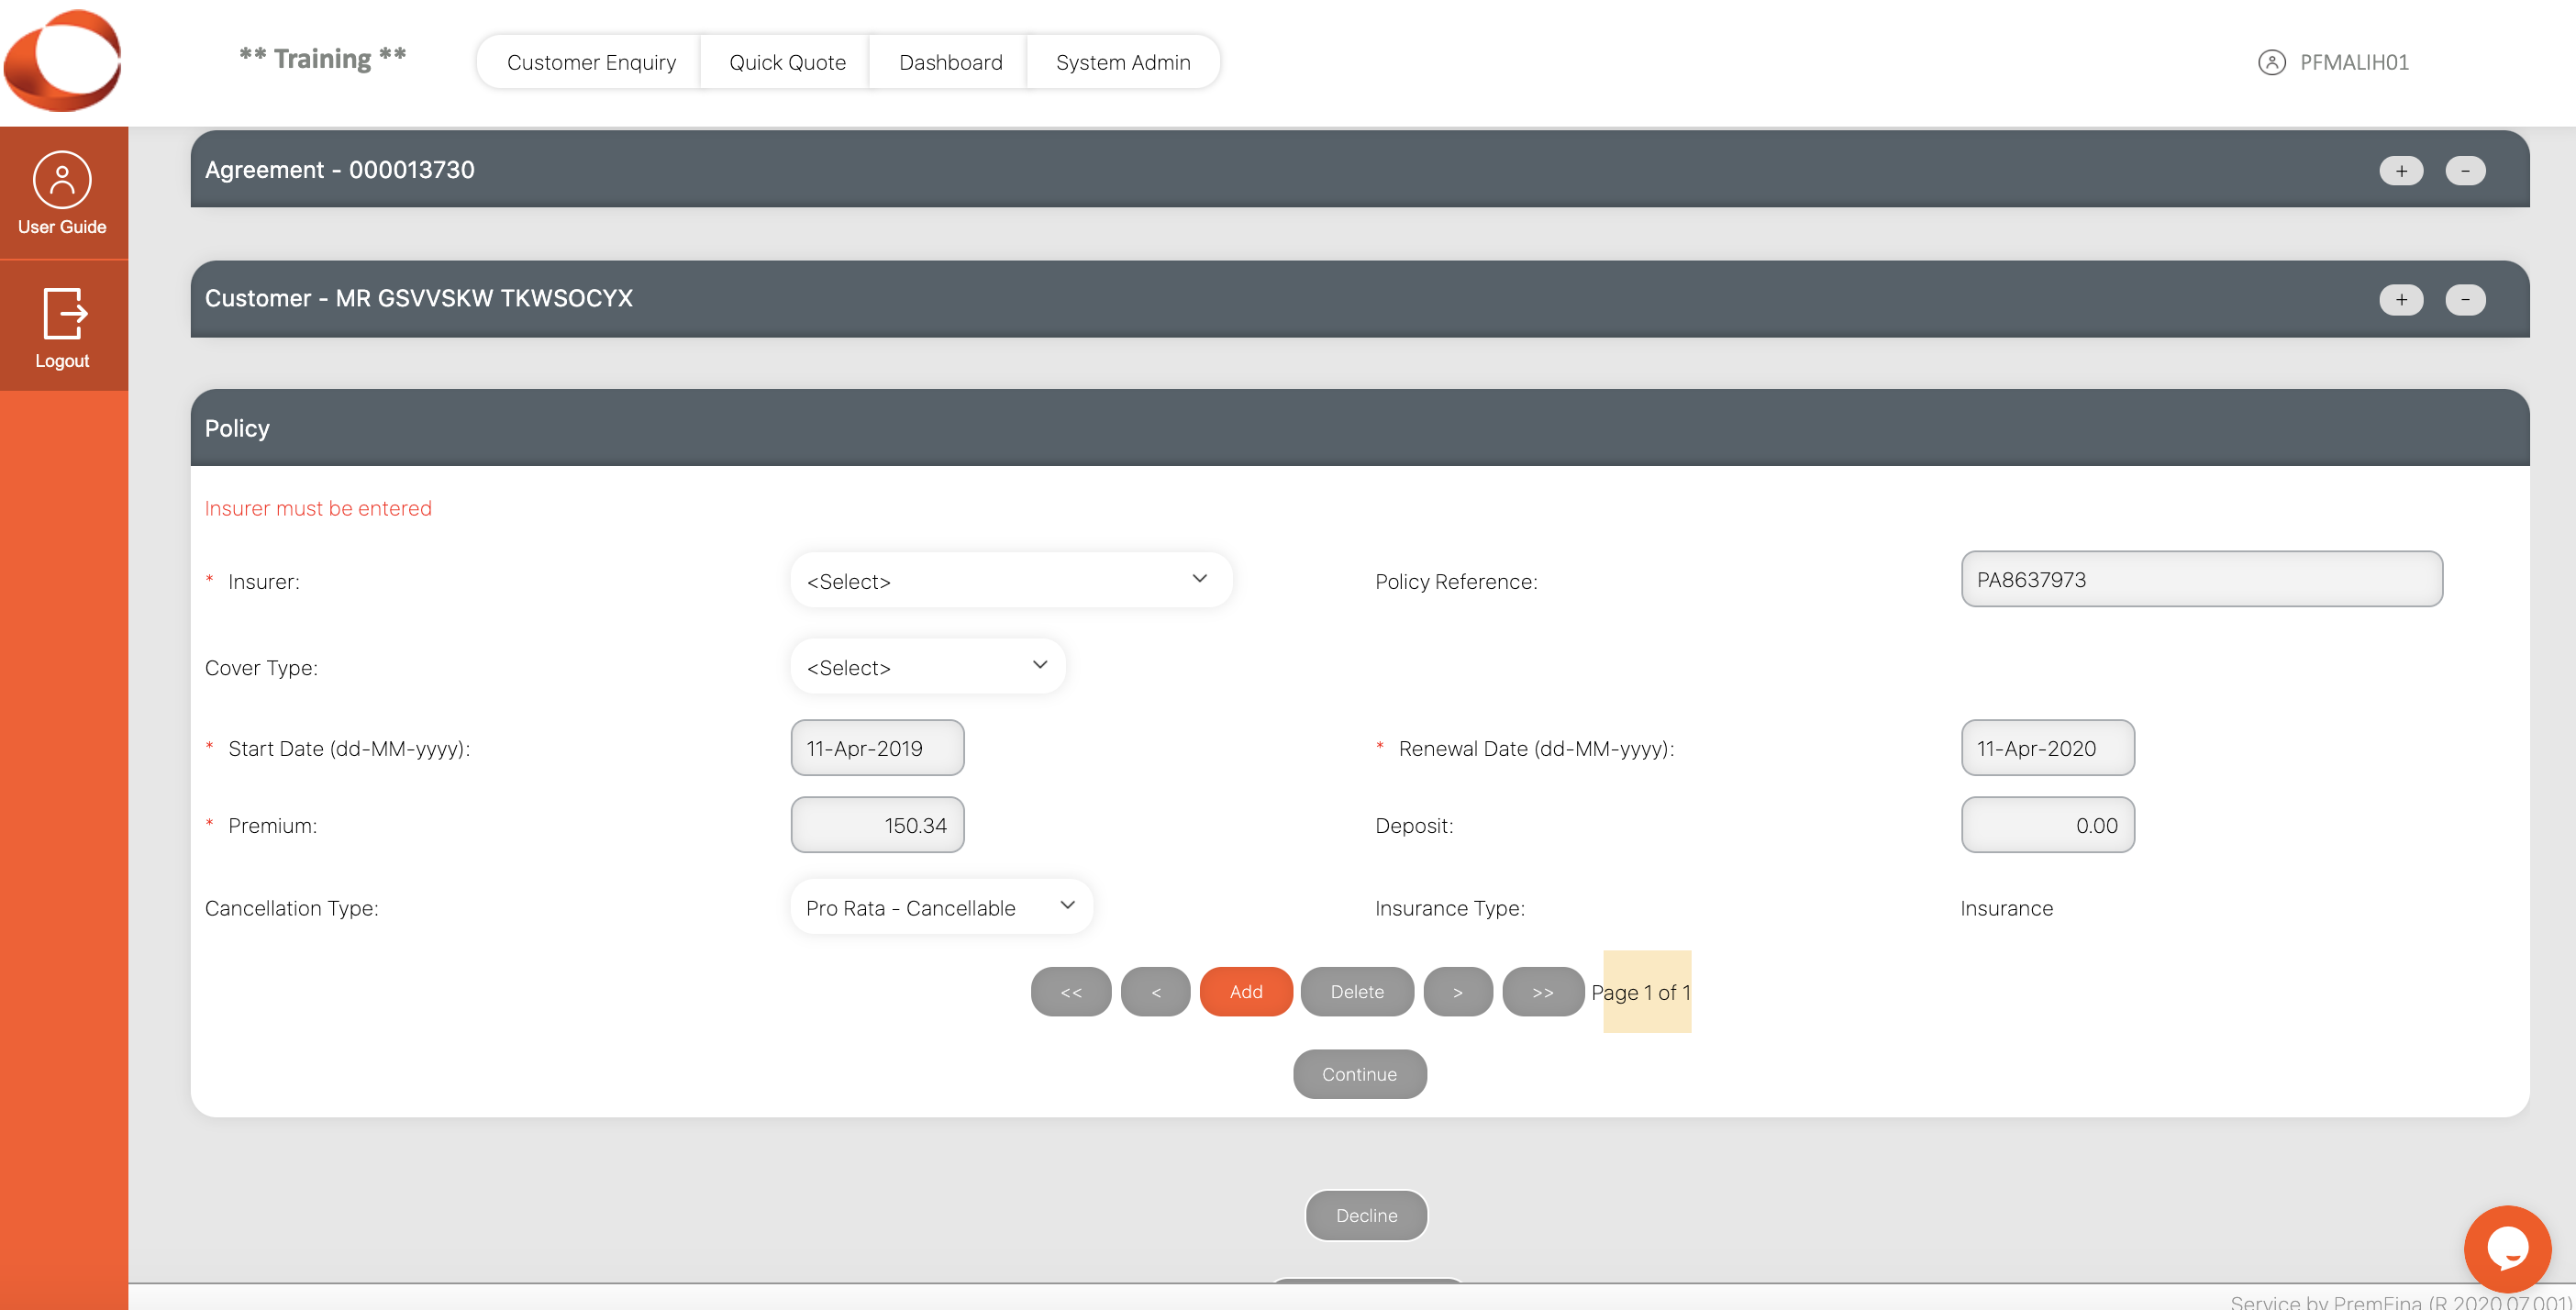2576x1310 pixels.
Task: Select the Dashboard tab
Action: point(949,61)
